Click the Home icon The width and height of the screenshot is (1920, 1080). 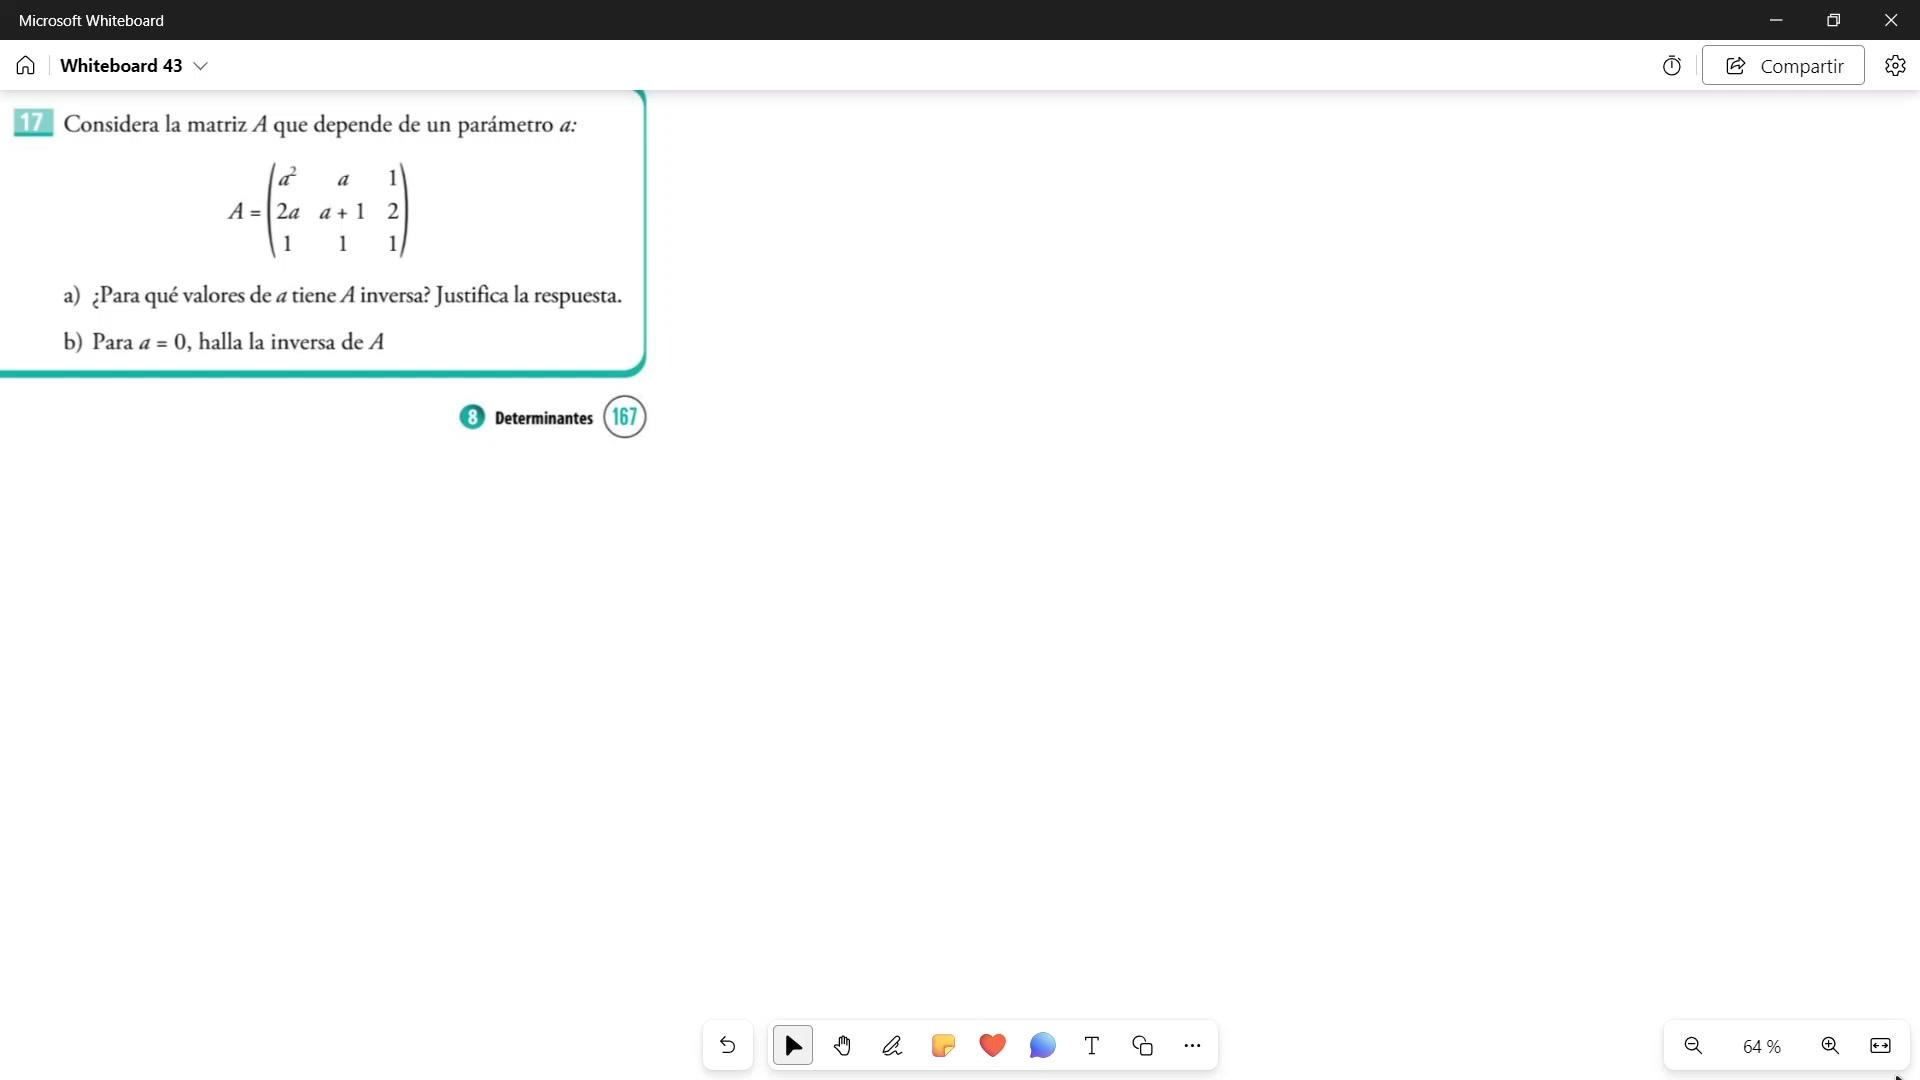point(26,66)
